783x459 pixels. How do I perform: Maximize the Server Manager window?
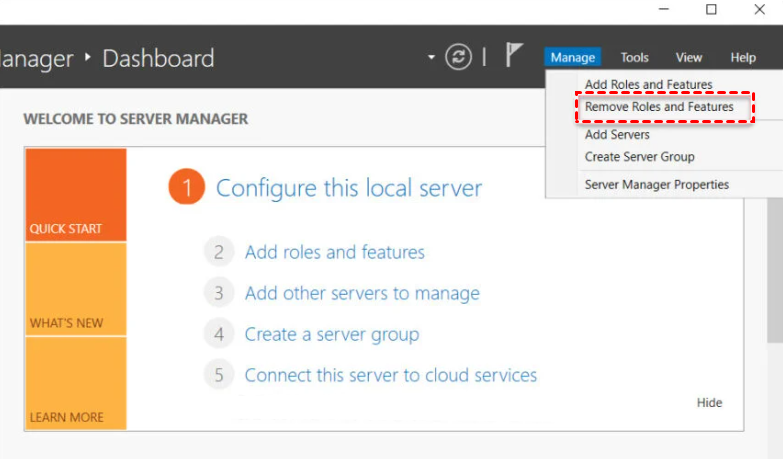(x=711, y=9)
